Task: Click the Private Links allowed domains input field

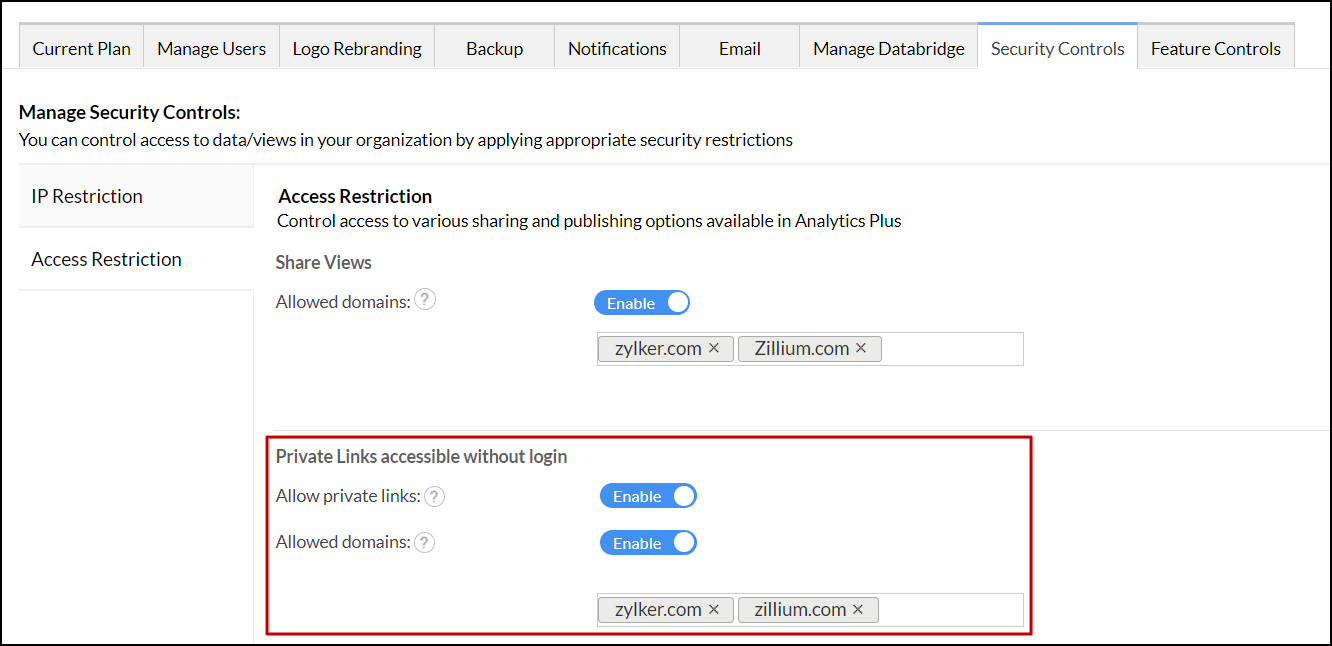Action: click(x=948, y=610)
